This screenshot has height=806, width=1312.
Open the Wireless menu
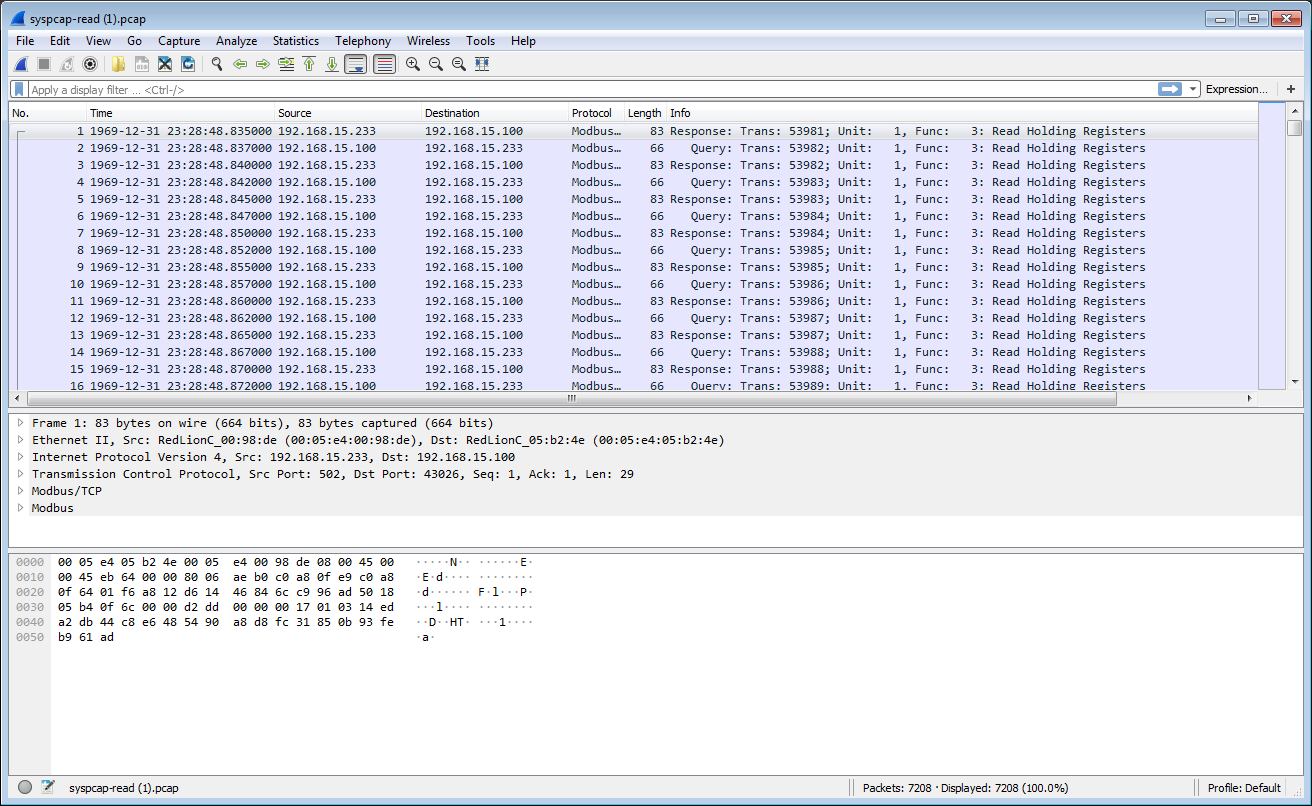tap(428, 41)
